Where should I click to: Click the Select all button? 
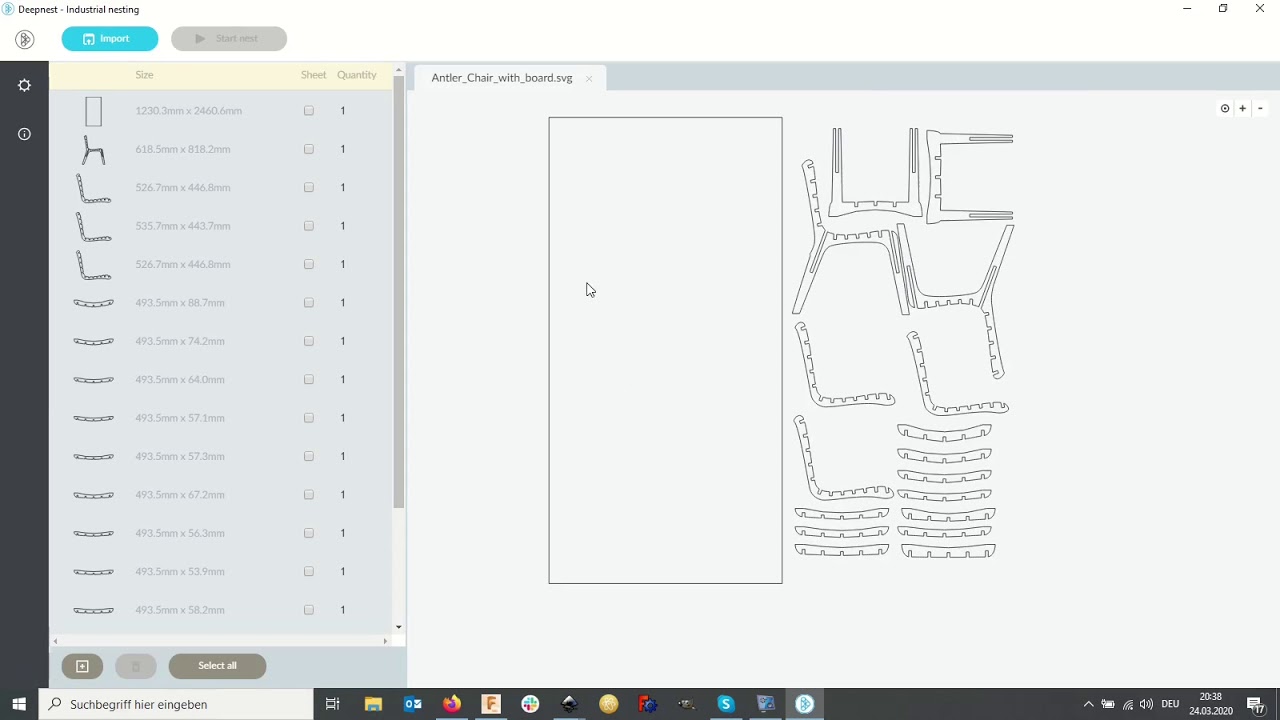coord(217,666)
